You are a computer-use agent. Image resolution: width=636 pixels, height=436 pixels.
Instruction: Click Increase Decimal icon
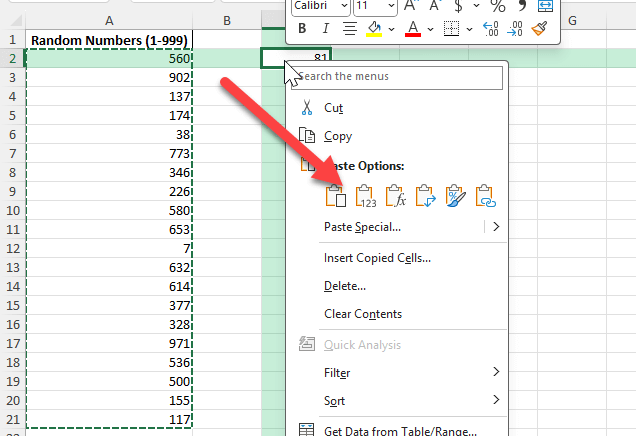tap(490, 29)
